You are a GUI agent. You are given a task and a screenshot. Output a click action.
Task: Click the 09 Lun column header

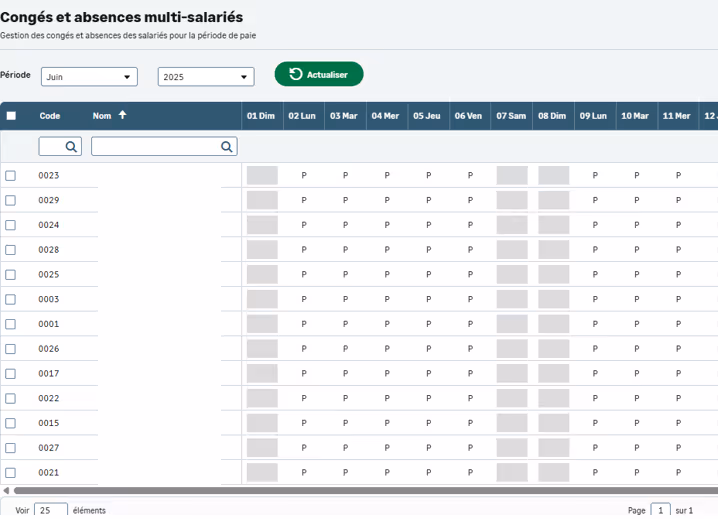[595, 116]
